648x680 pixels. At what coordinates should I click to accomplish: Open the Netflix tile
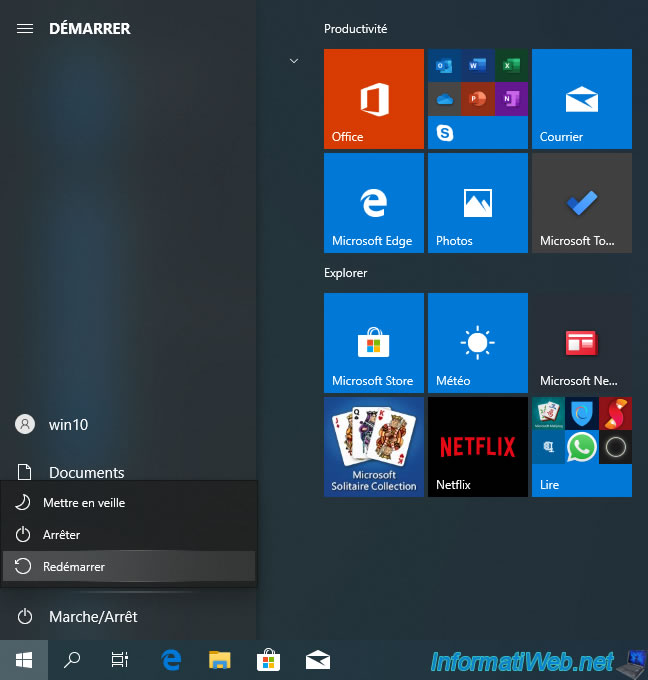(x=477, y=447)
